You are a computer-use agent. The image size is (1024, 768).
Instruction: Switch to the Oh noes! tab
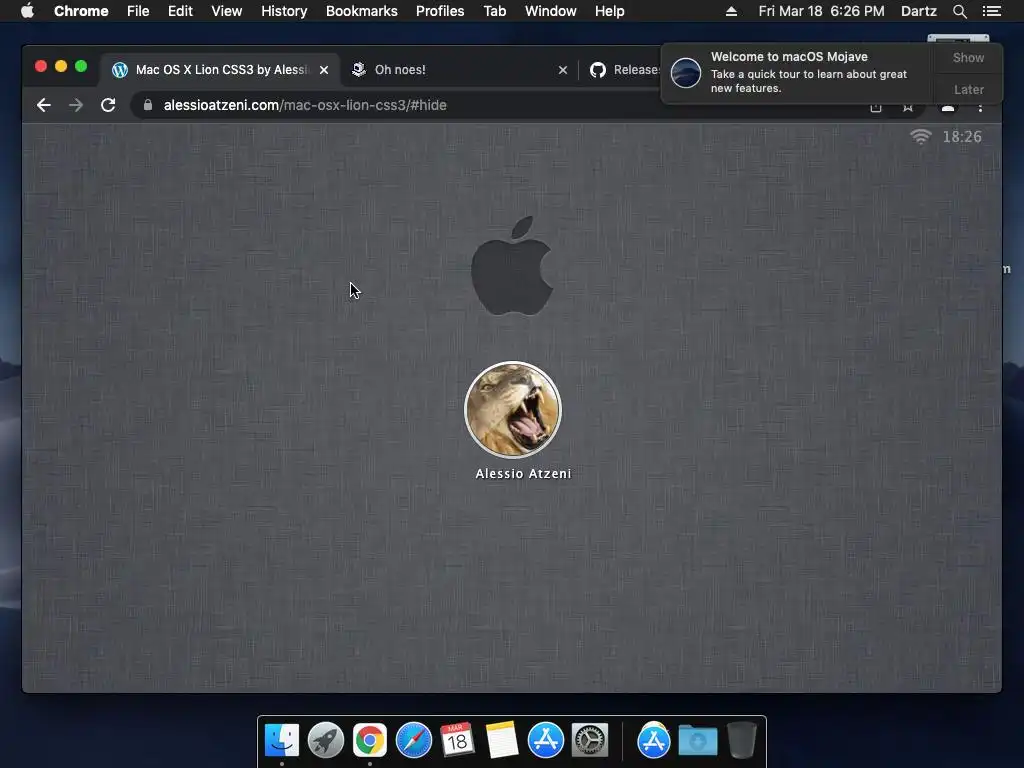(459, 70)
